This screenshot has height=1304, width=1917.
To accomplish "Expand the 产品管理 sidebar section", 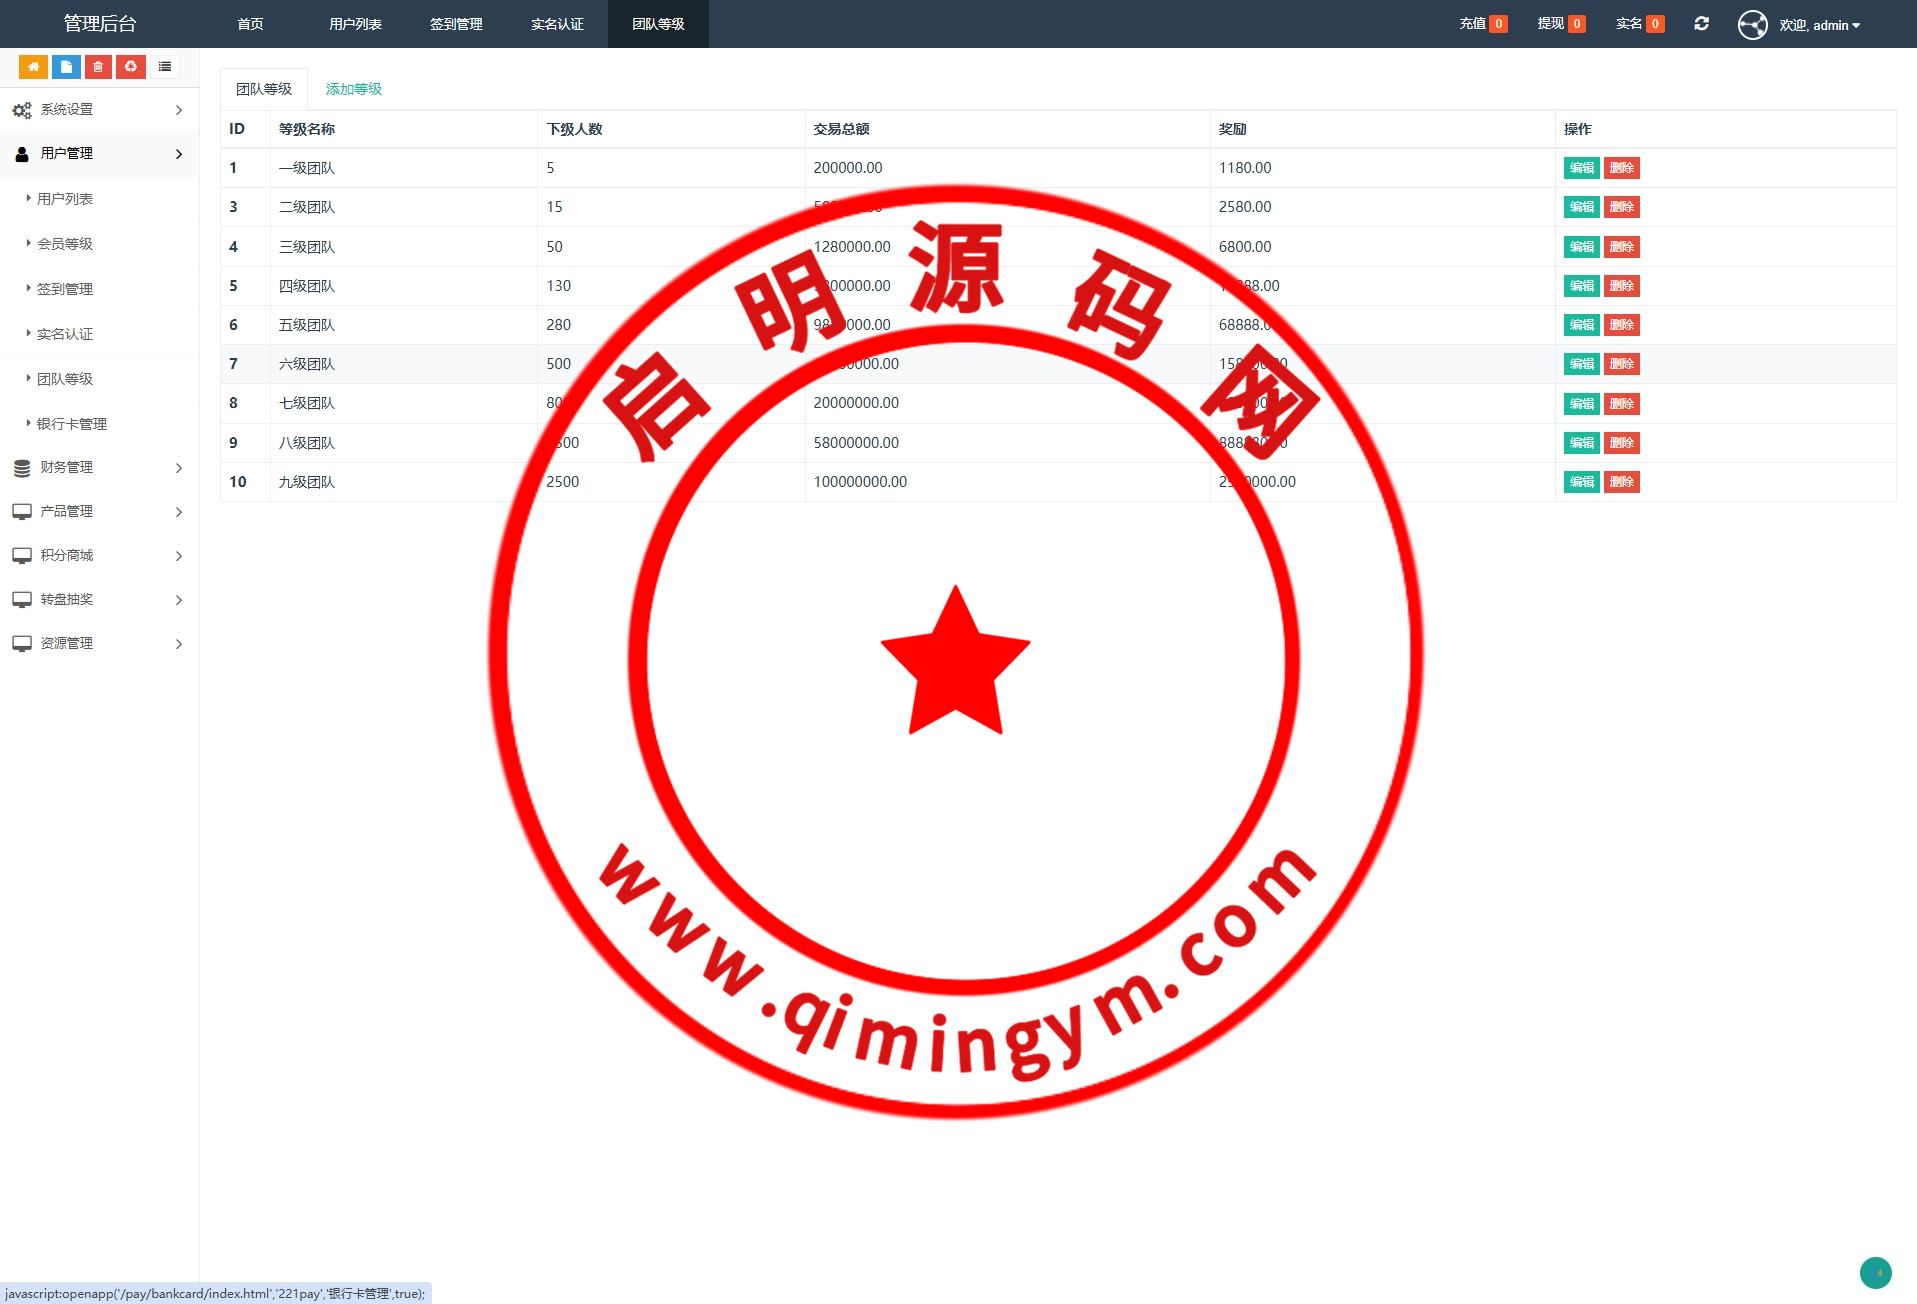I will point(99,512).
